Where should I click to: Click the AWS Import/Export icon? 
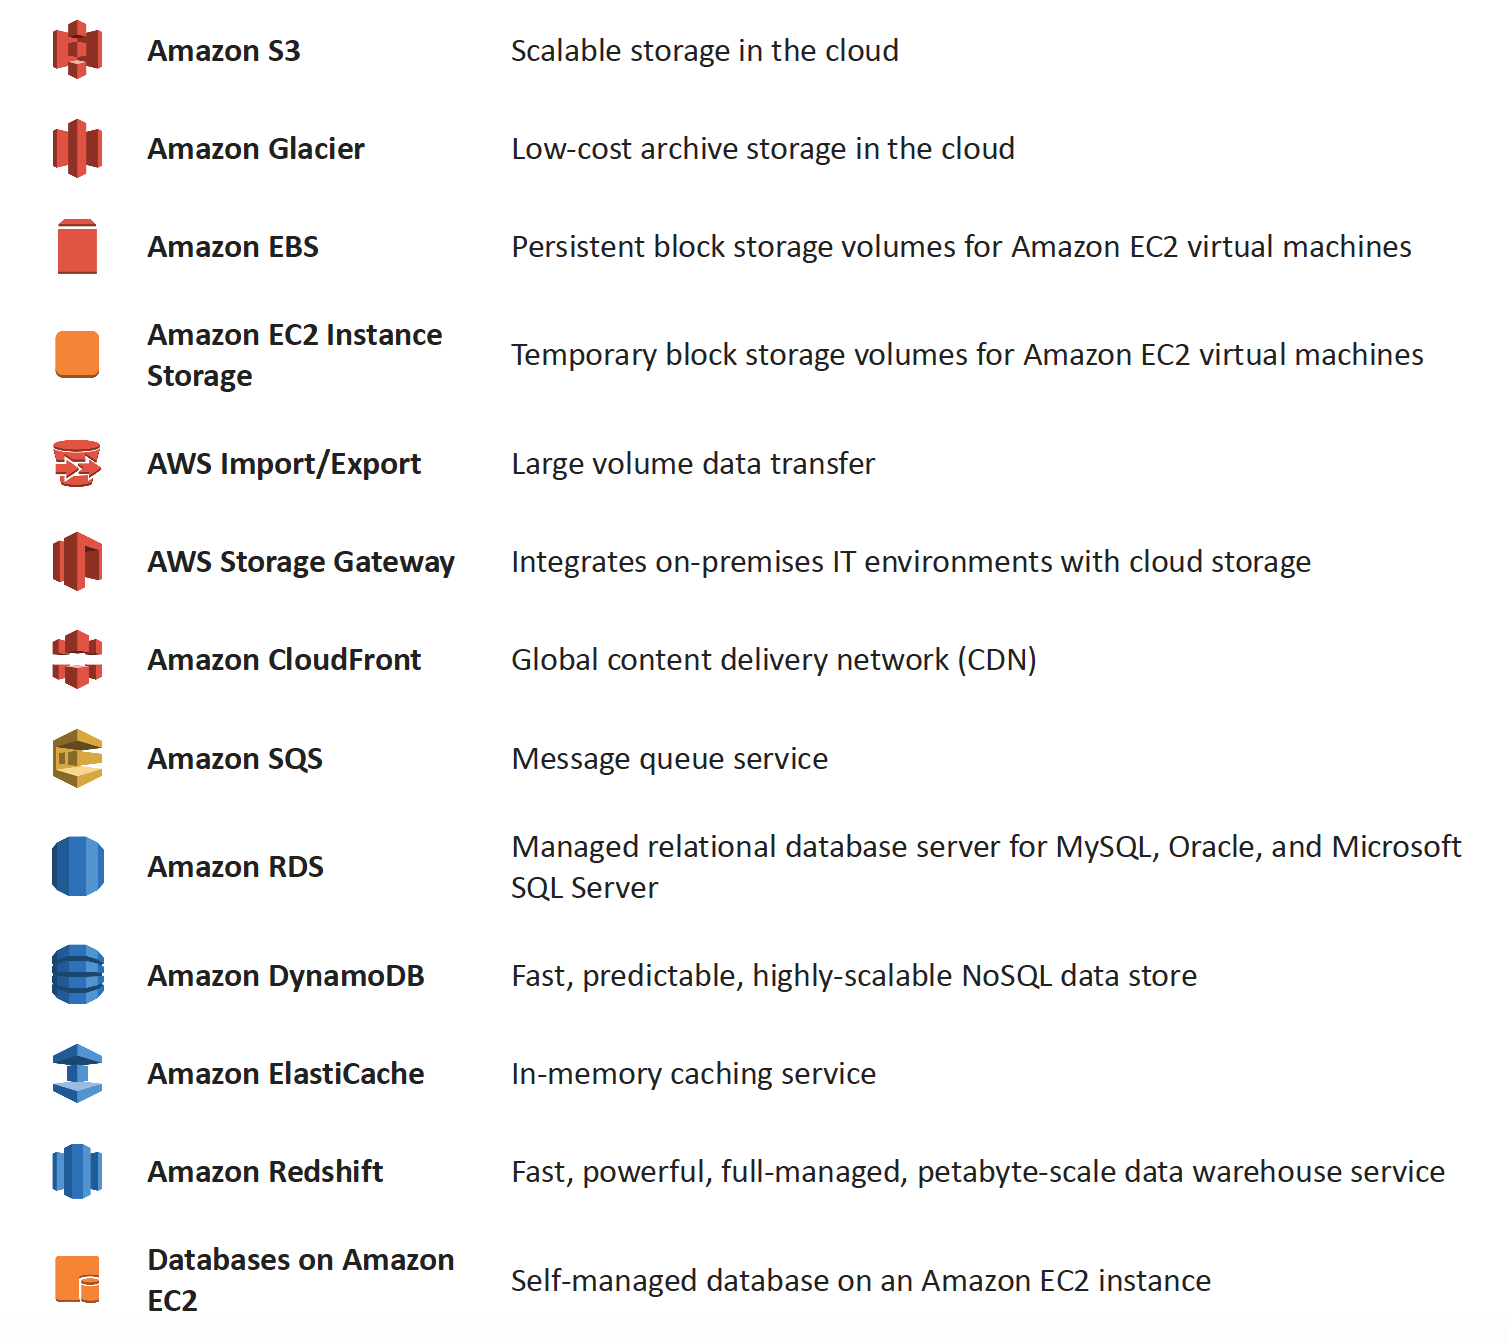pos(77,463)
